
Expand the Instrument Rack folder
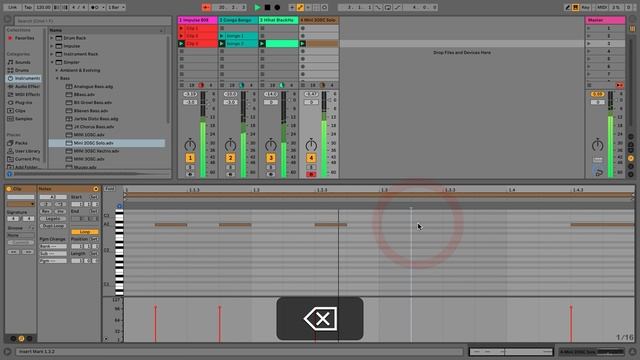(52, 54)
